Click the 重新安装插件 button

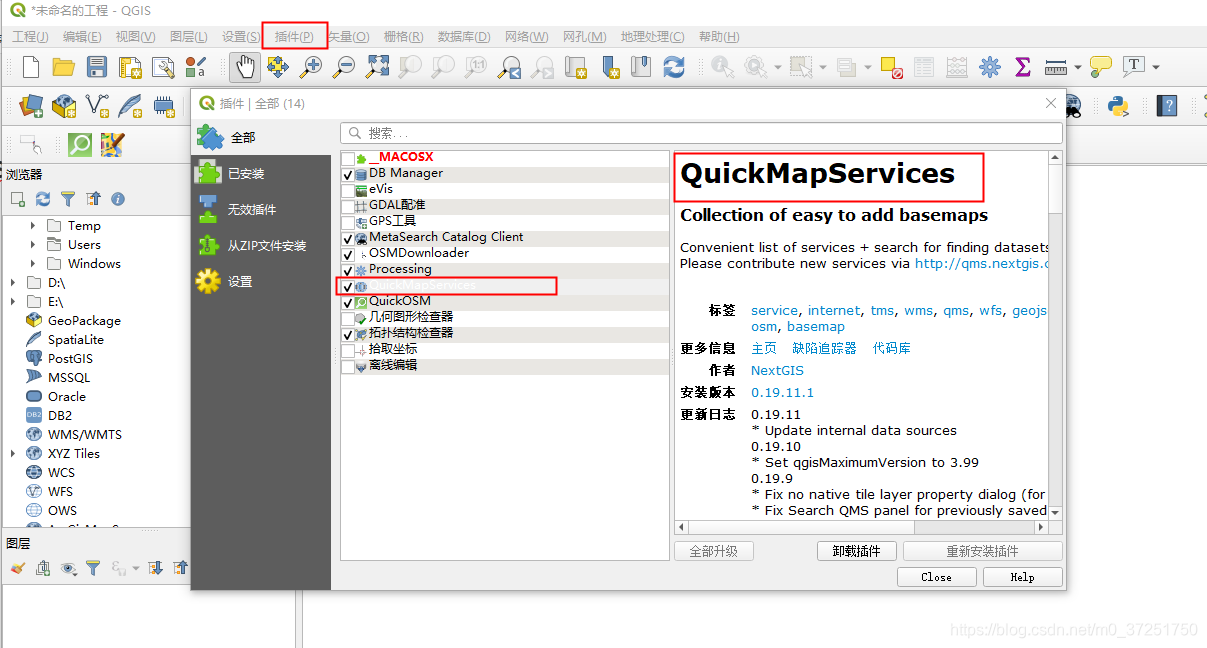pyautogui.click(x=983, y=551)
